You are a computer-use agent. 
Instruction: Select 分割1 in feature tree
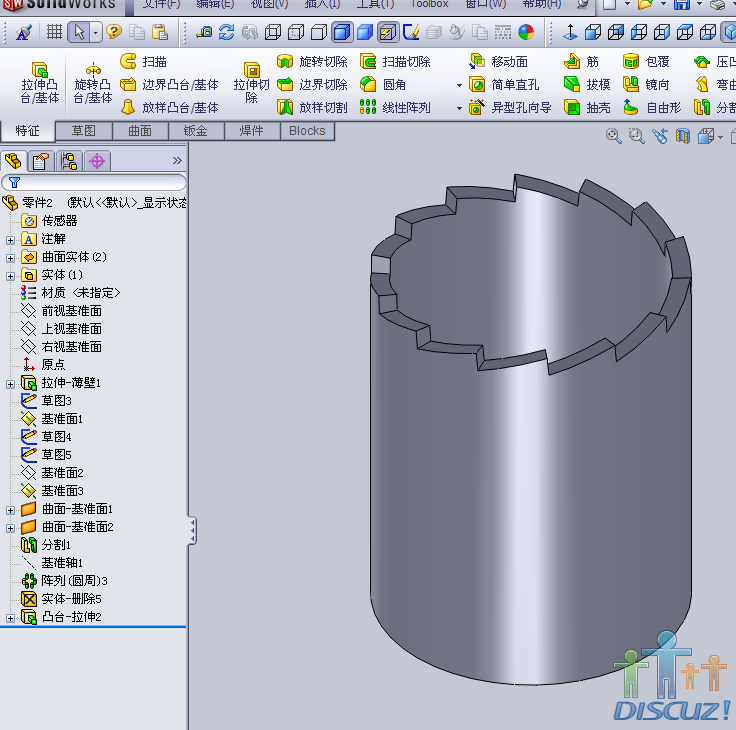click(x=46, y=545)
